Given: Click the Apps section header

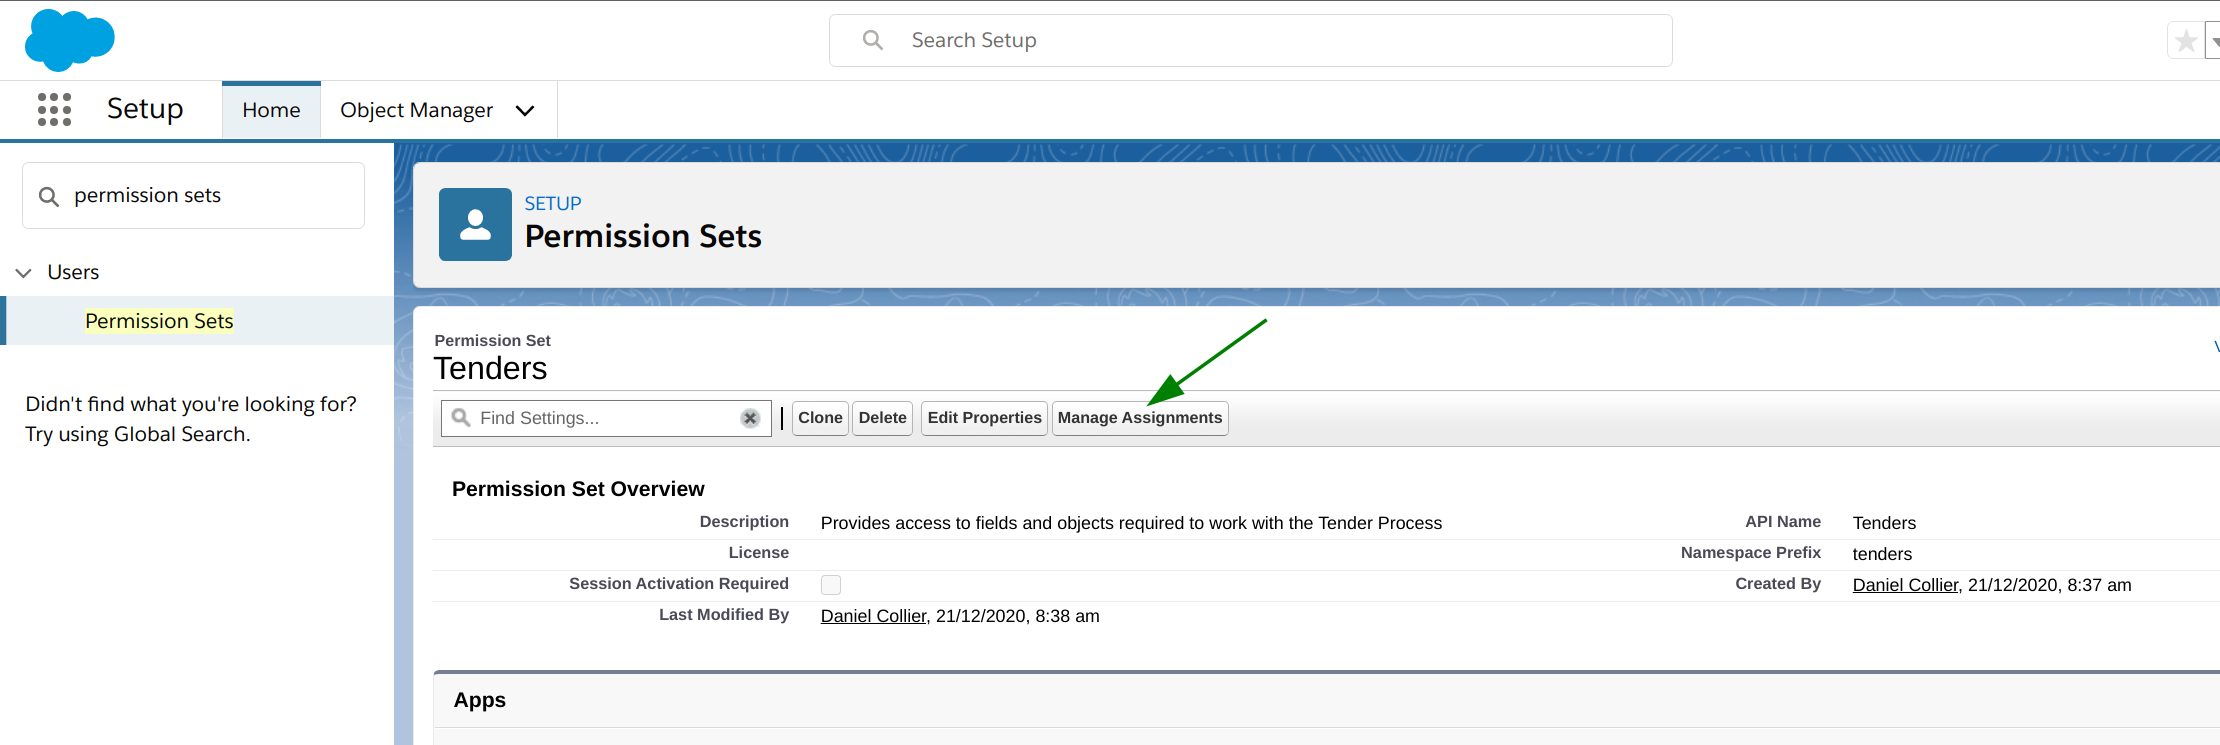Looking at the screenshot, I should click(480, 700).
